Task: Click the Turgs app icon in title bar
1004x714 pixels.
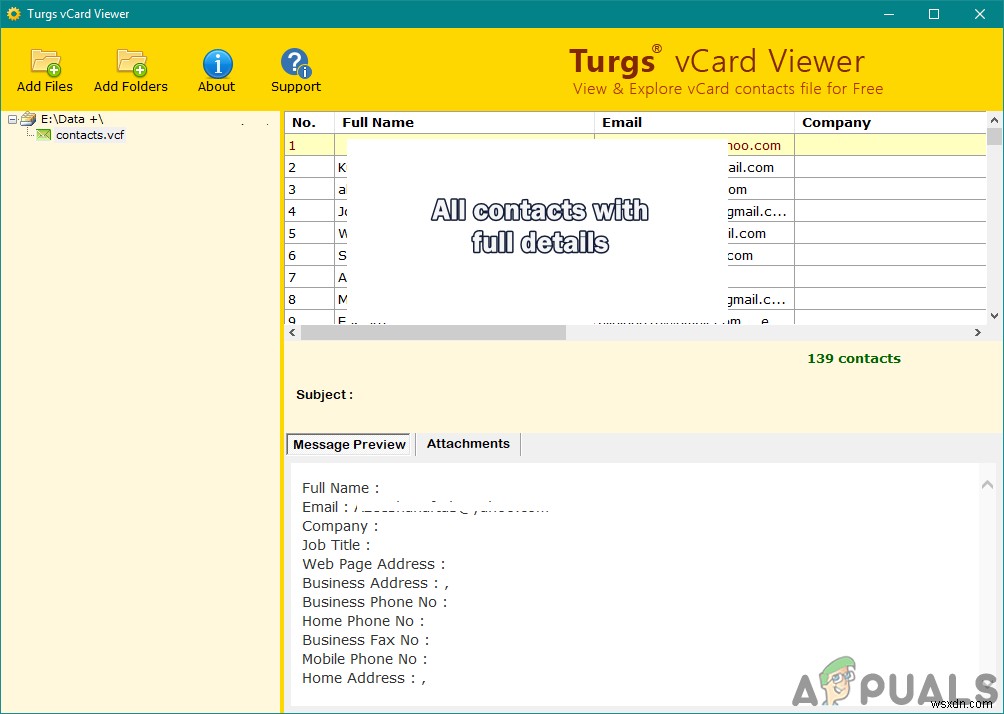Action: click(x=13, y=13)
